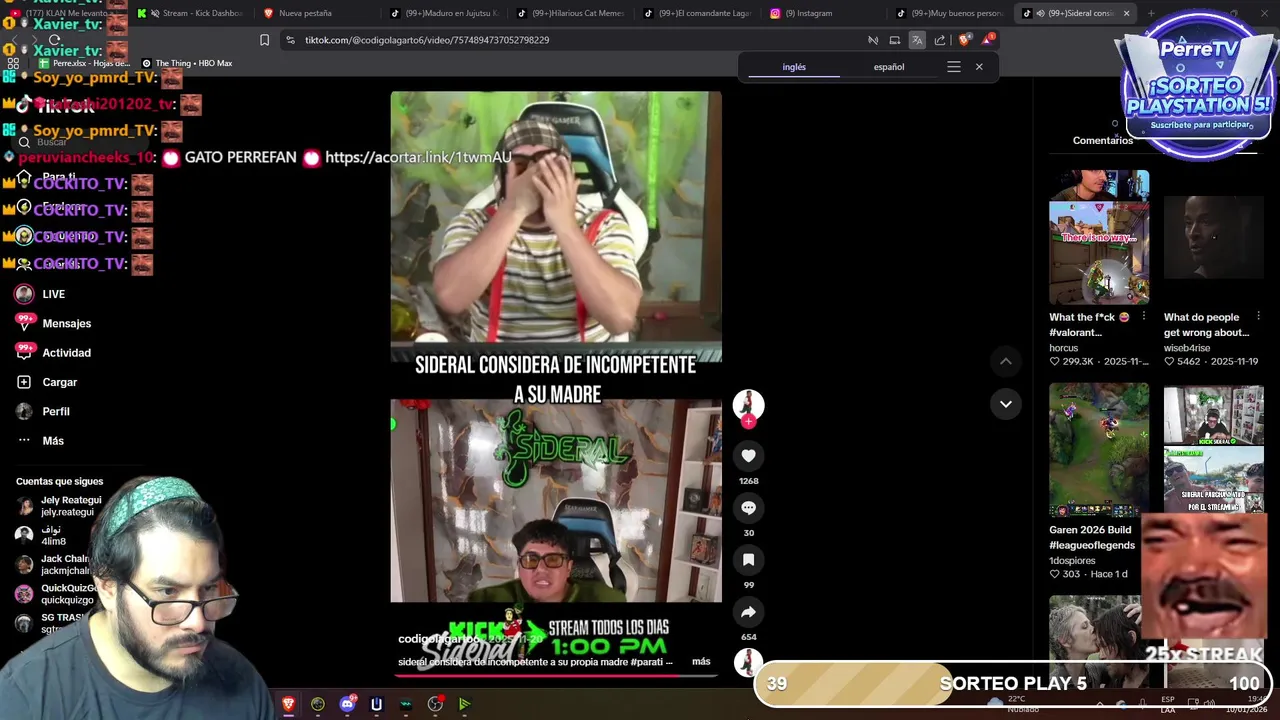Open the wiseb4rise account link
This screenshot has width=1280, height=720.
pos(1187,348)
